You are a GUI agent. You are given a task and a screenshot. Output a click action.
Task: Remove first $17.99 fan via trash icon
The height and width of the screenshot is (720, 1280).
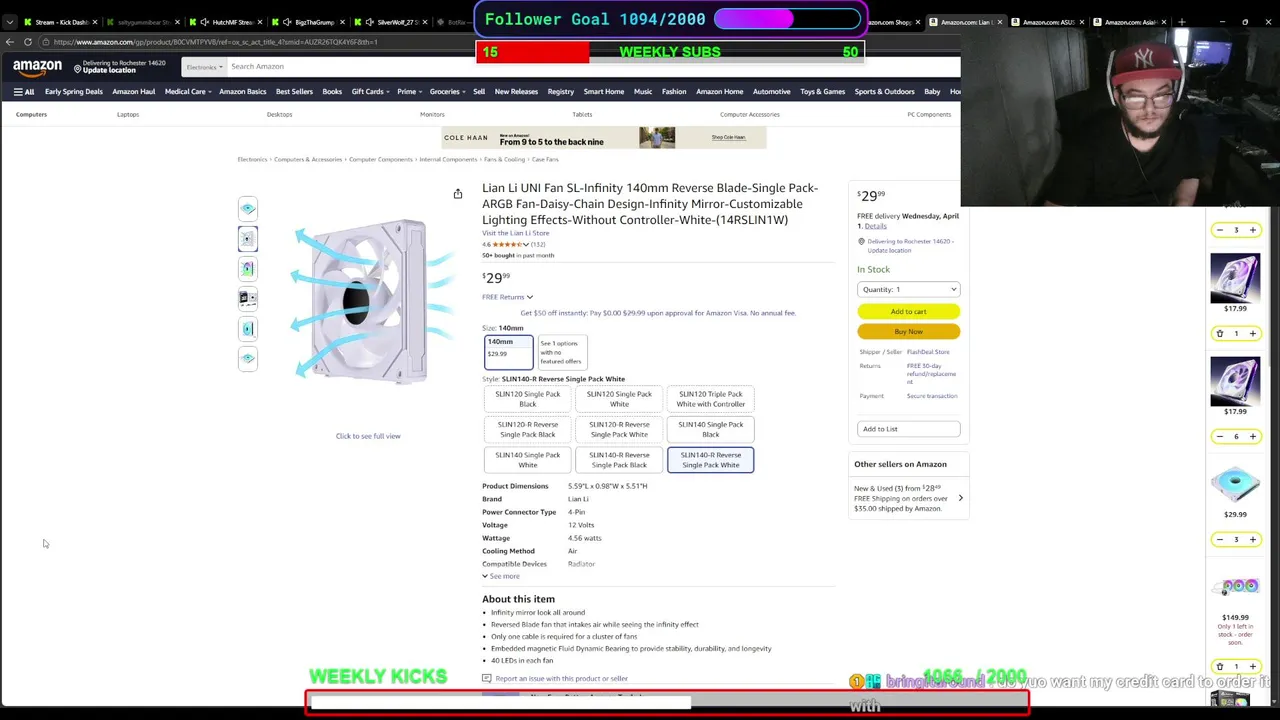click(x=1219, y=333)
